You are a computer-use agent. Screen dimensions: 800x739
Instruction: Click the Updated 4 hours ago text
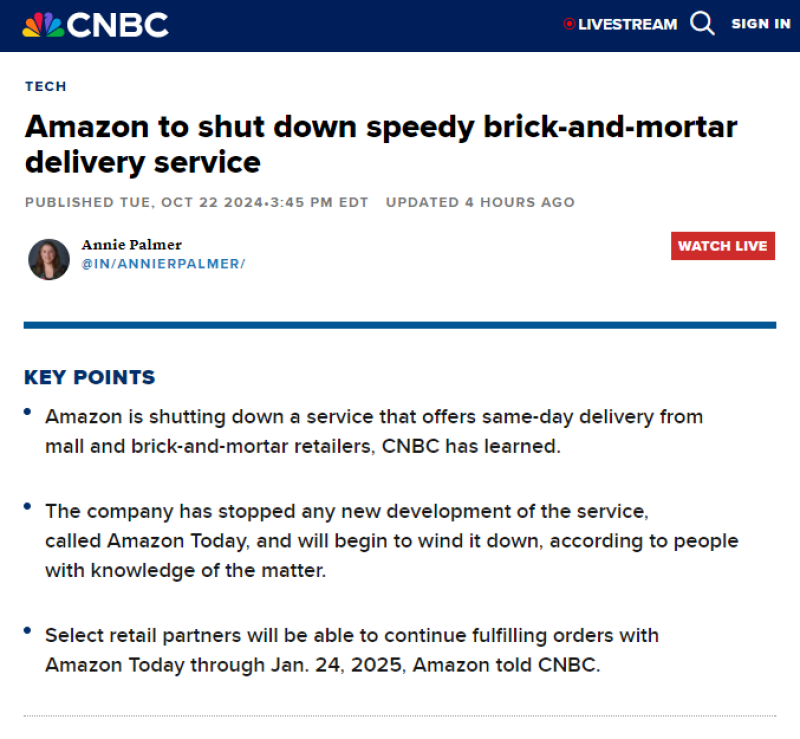click(480, 202)
